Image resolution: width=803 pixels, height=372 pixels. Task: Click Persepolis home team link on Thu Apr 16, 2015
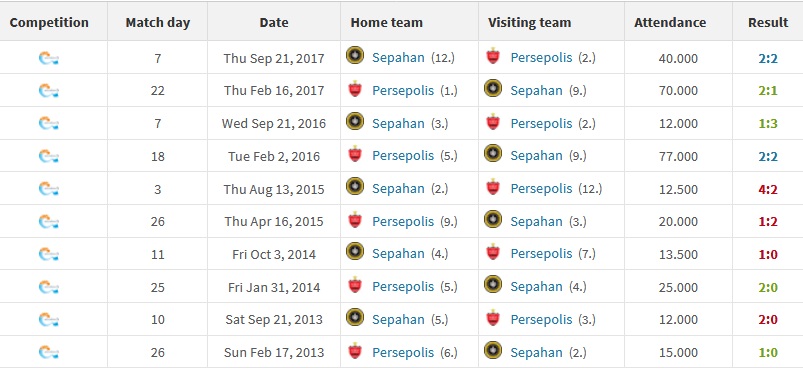[x=403, y=221]
